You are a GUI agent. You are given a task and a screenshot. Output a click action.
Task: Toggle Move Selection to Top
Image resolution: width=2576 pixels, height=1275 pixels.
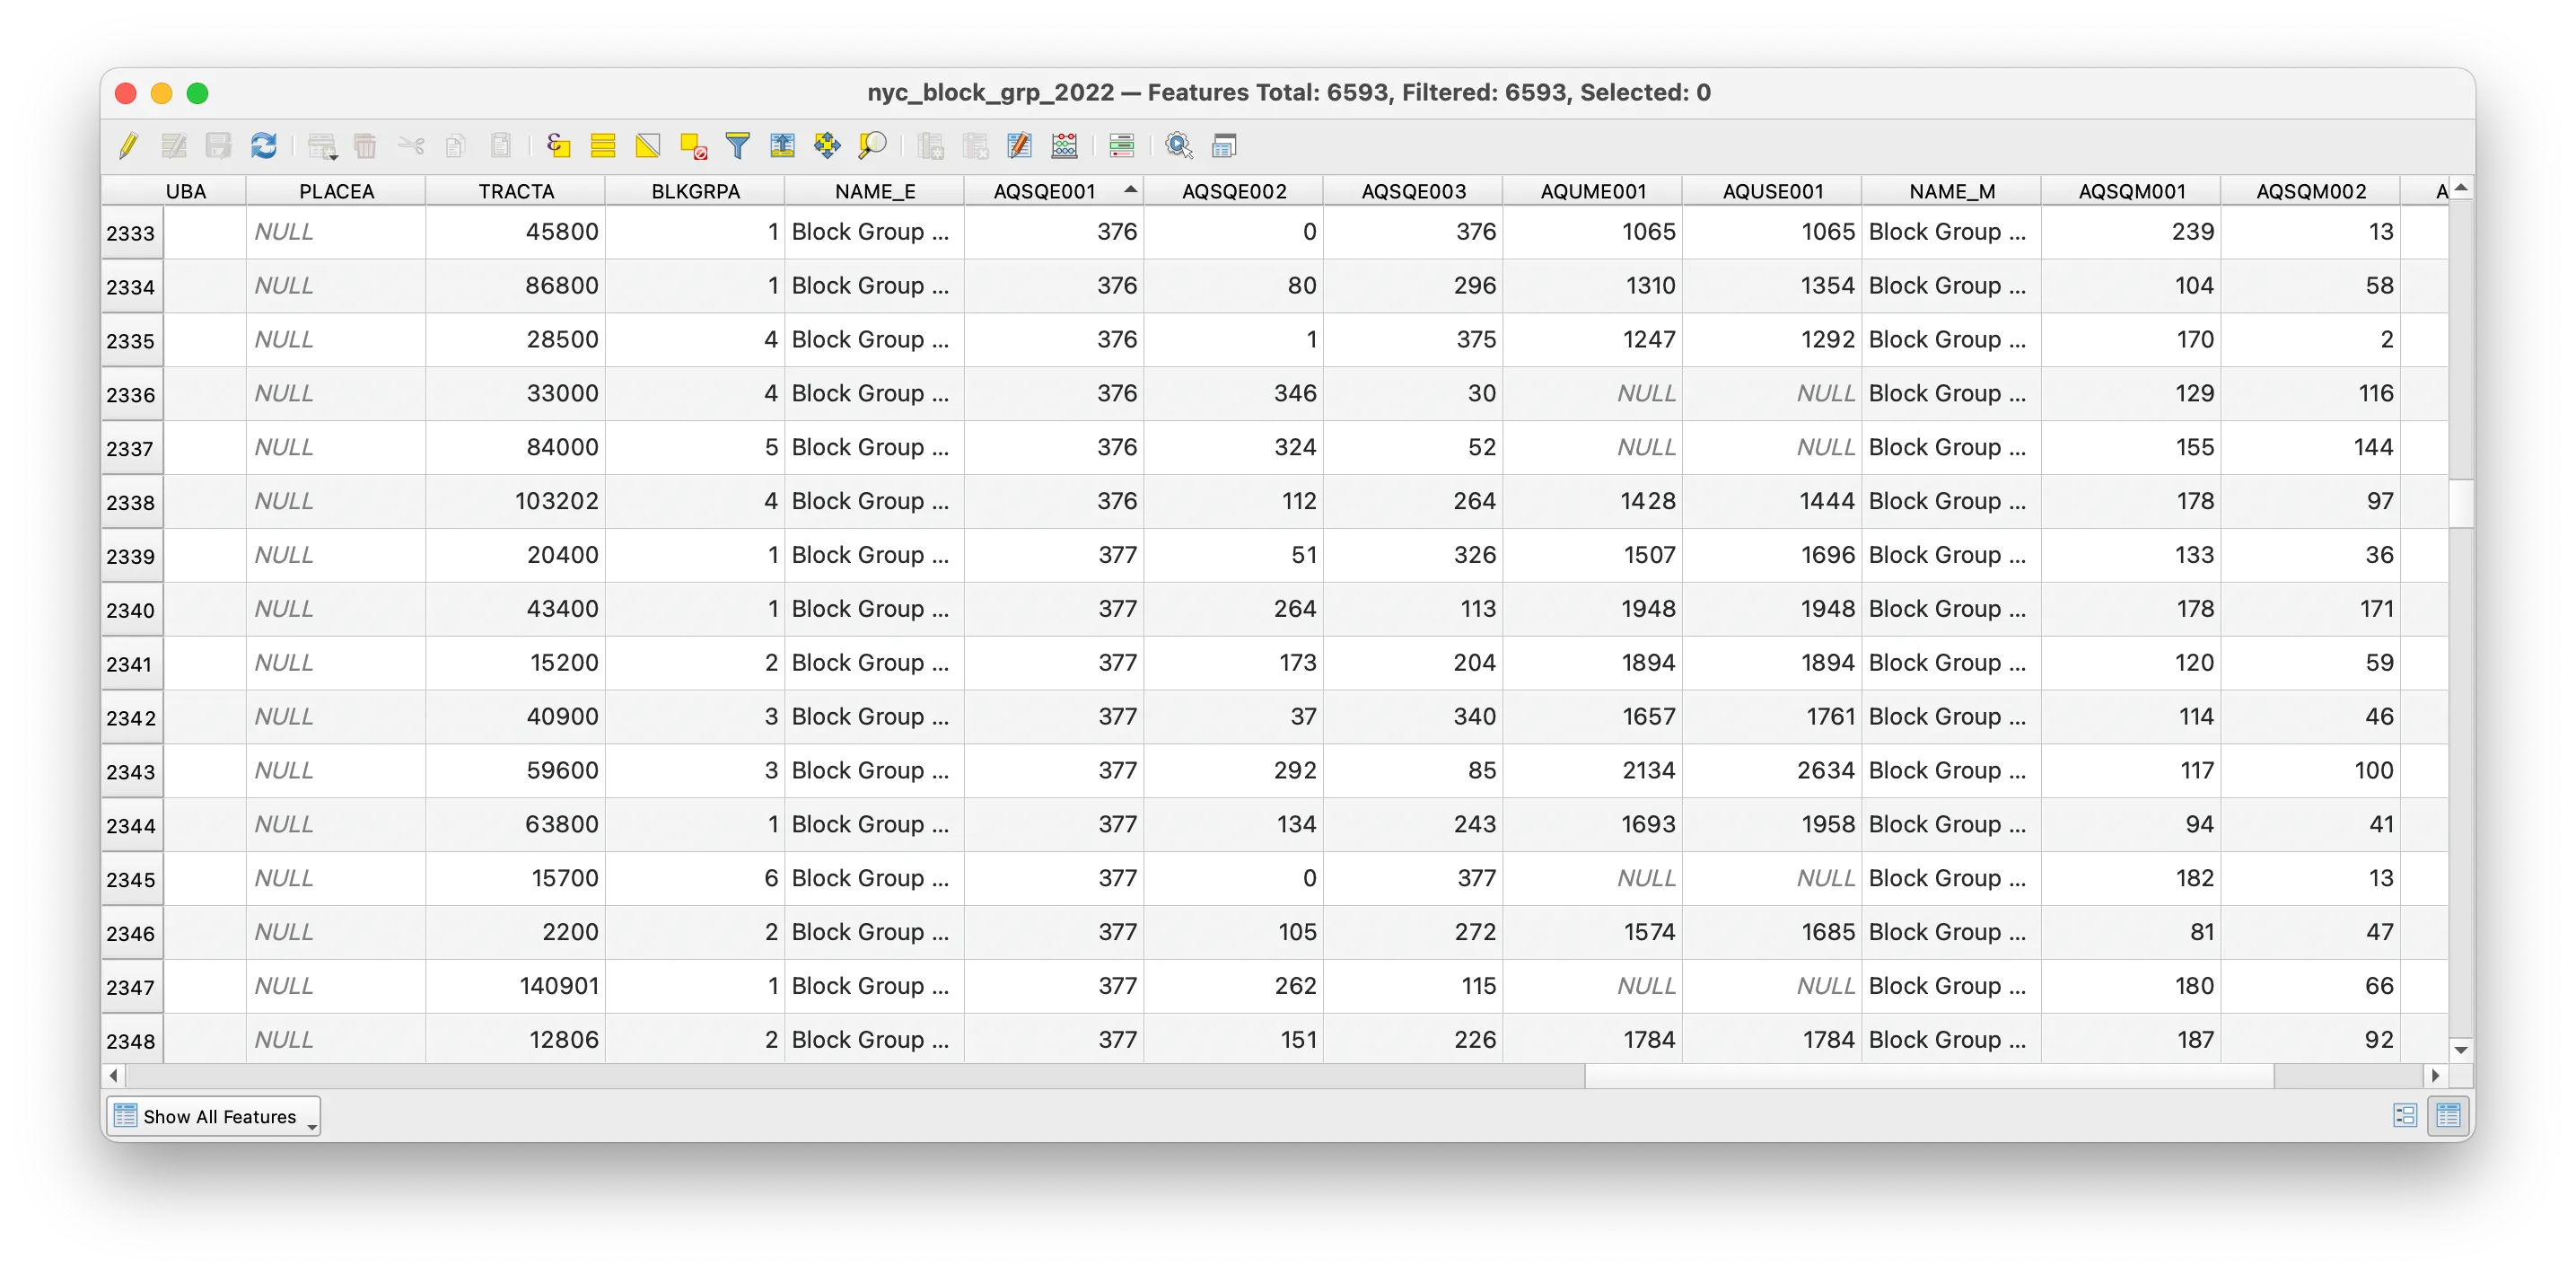coord(782,146)
